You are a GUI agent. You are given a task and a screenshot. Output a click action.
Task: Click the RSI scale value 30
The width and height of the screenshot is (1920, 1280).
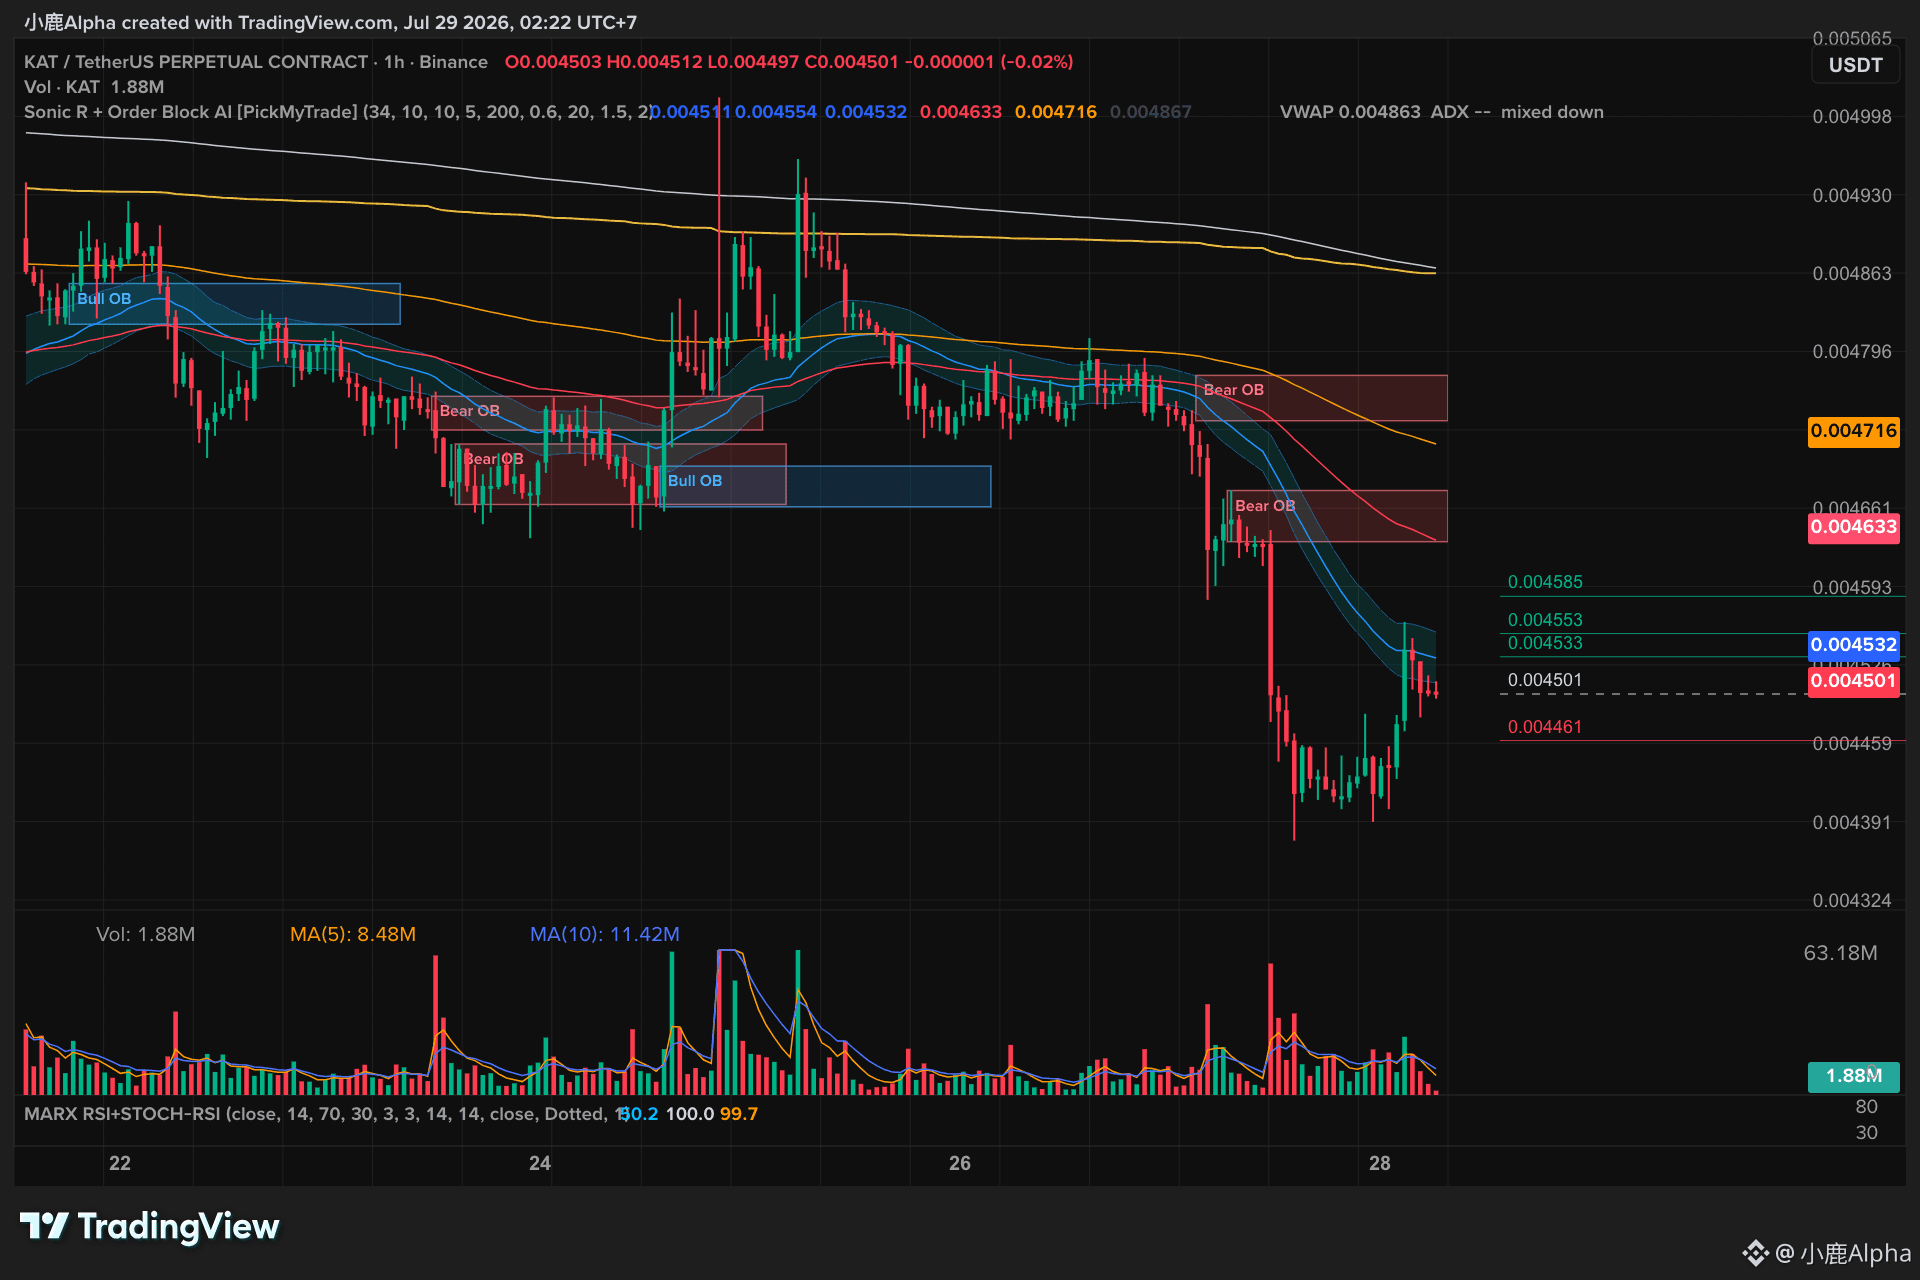pos(1866,1133)
